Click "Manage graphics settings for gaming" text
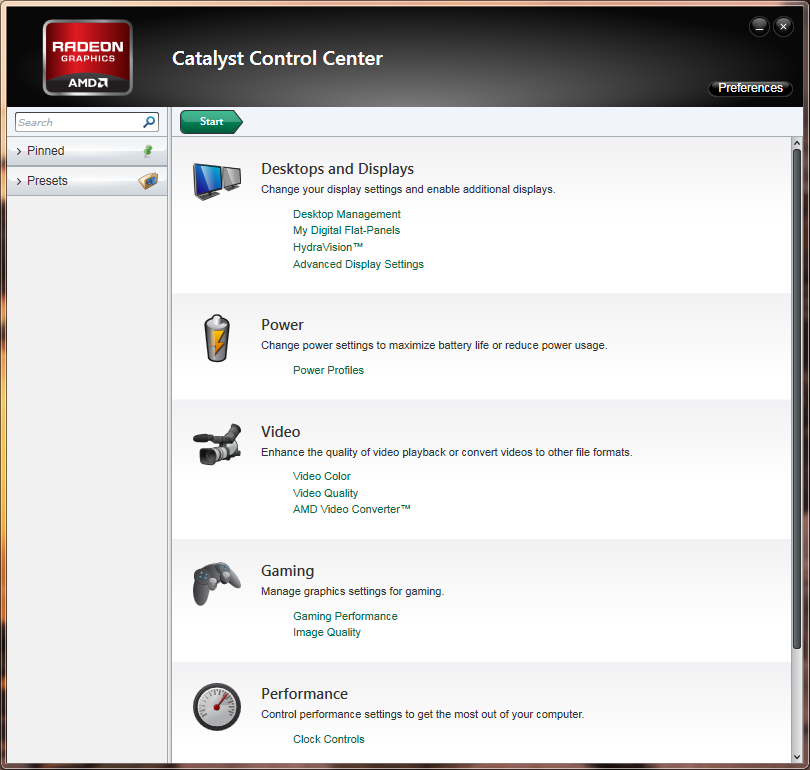 point(352,591)
